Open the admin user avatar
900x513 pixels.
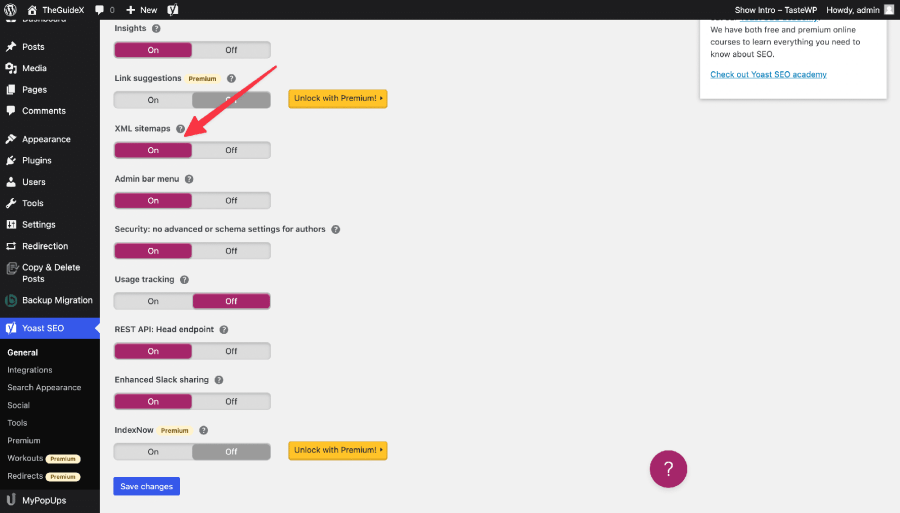(889, 10)
